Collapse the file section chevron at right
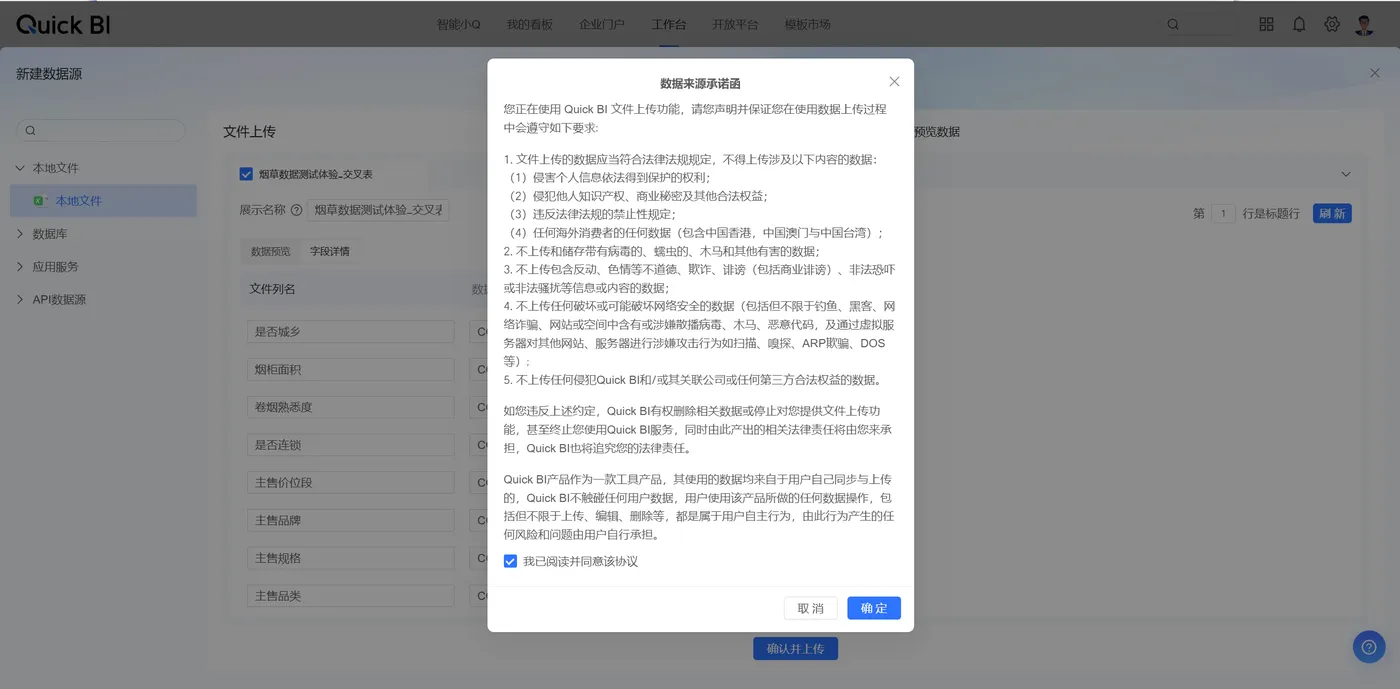This screenshot has height=689, width=1400. click(x=1346, y=174)
